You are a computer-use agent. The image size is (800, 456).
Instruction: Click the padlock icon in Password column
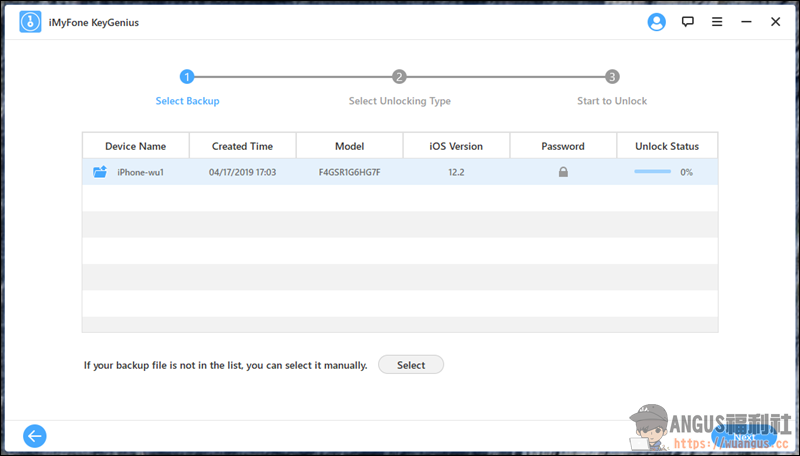(x=563, y=172)
